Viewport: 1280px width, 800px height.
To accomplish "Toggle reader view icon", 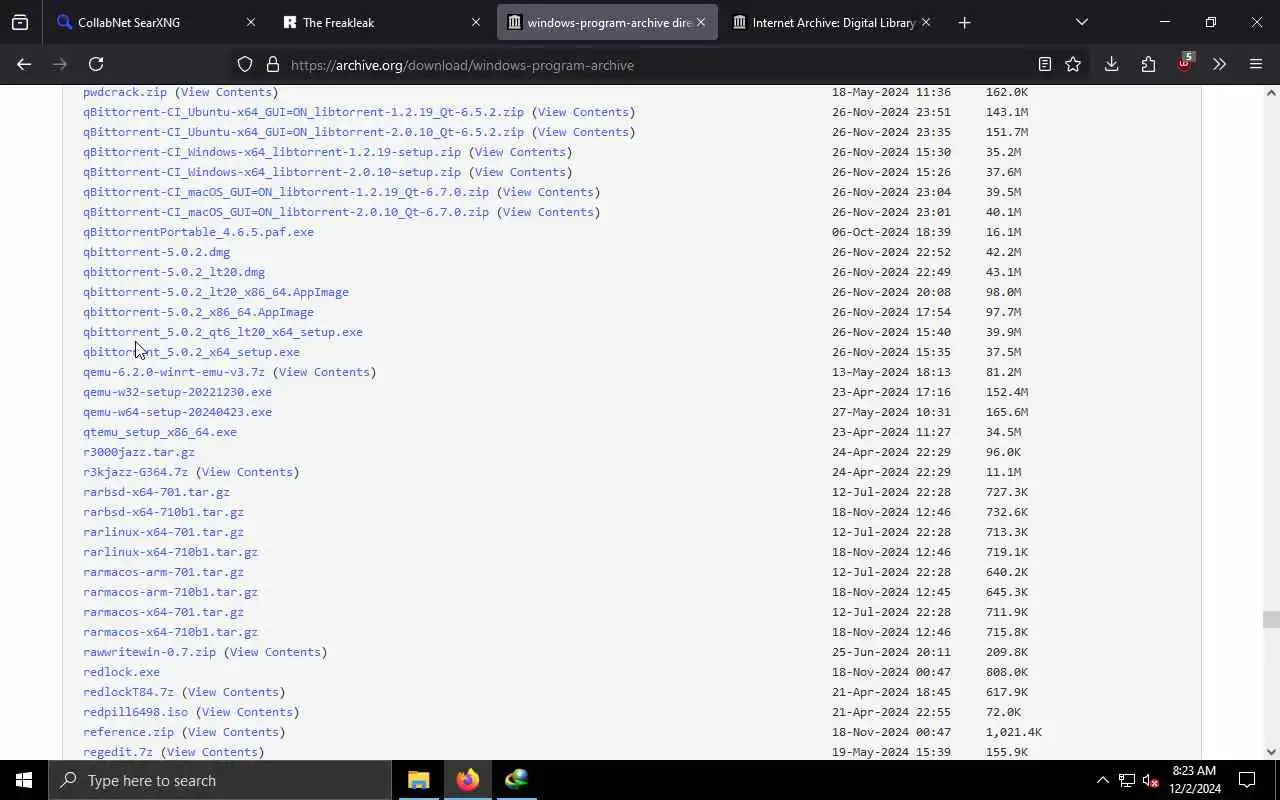I will point(1044,64).
